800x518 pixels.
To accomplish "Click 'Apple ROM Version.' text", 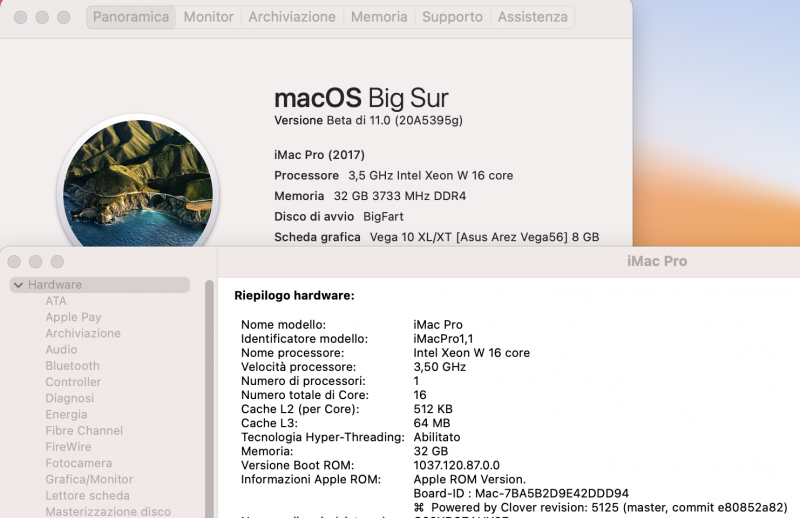I will (469, 479).
